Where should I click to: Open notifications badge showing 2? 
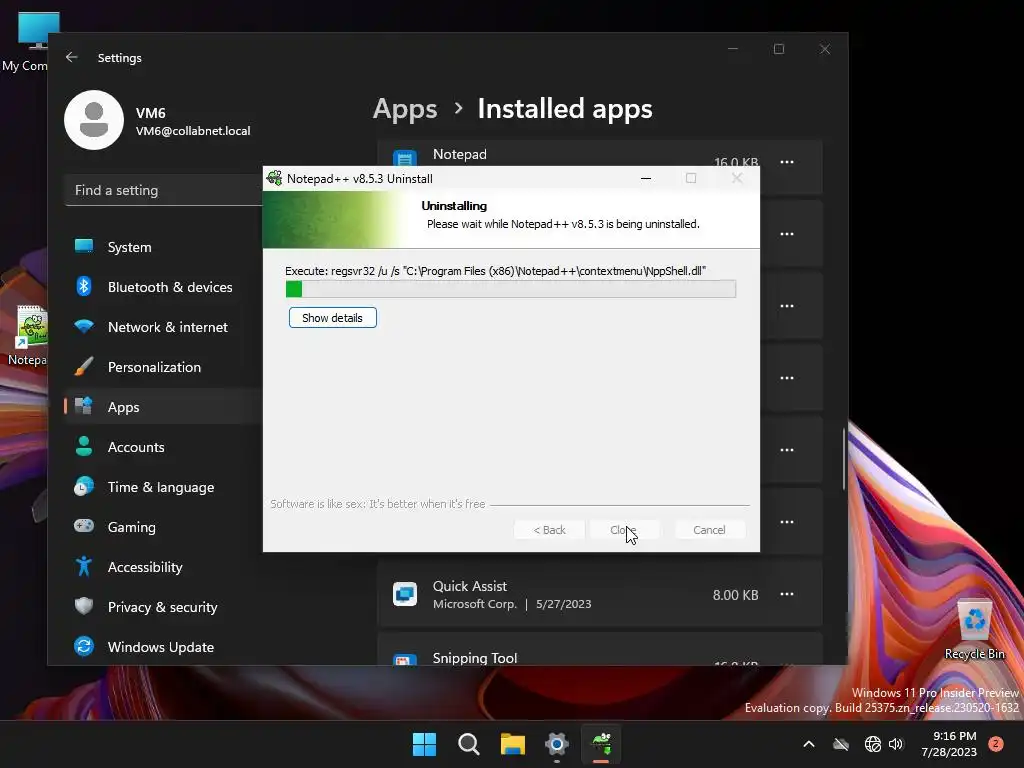point(996,744)
